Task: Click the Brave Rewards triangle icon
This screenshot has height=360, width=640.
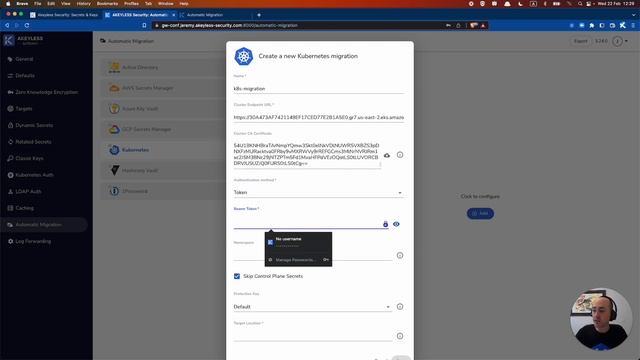Action: (483, 25)
